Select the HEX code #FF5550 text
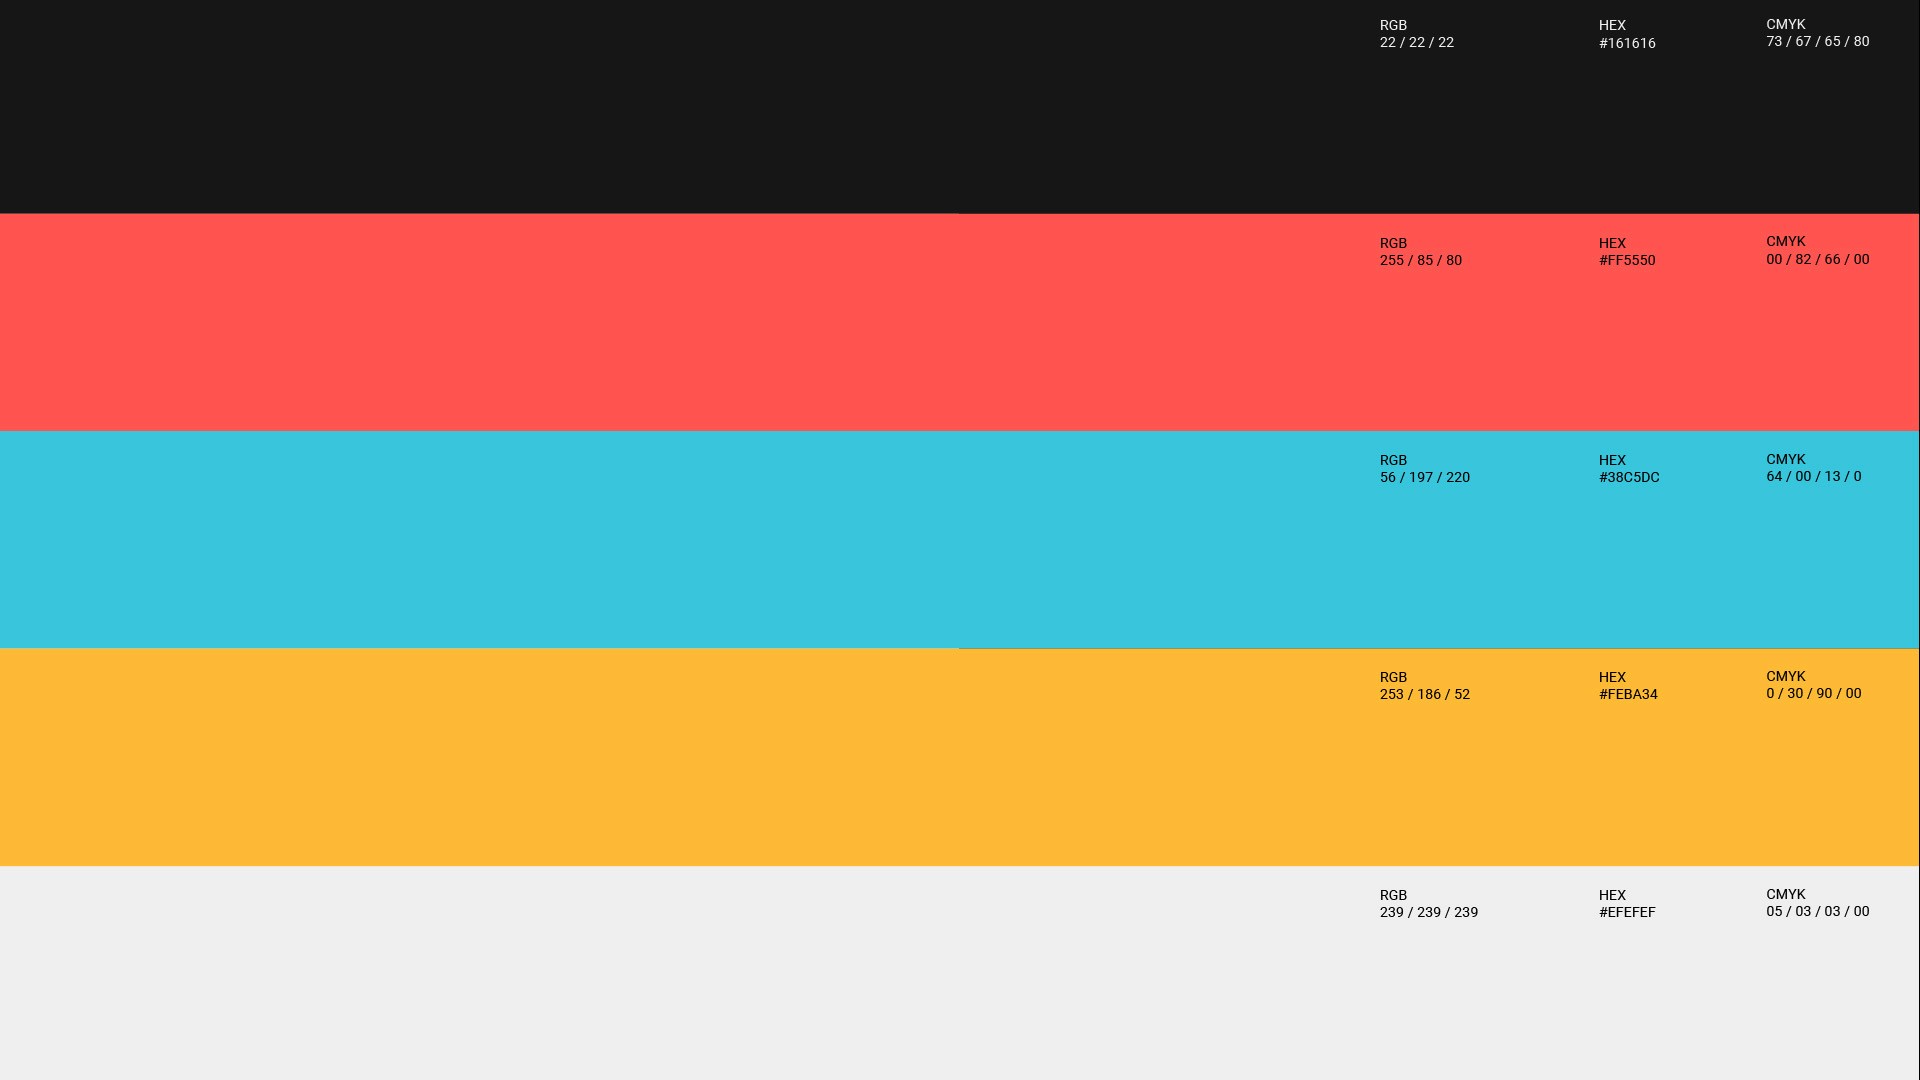 pos(1626,261)
